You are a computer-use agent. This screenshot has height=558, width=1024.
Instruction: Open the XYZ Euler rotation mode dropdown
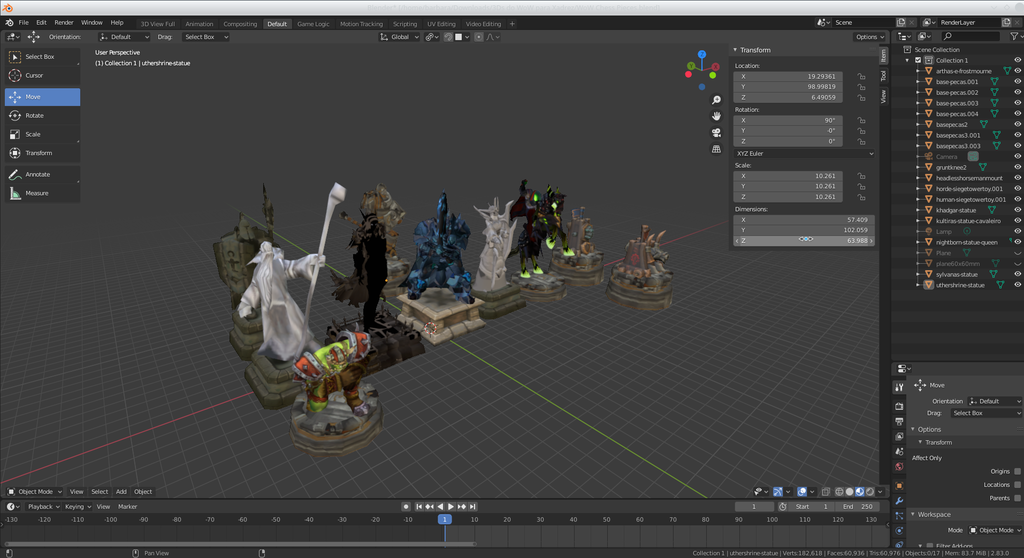click(x=804, y=154)
